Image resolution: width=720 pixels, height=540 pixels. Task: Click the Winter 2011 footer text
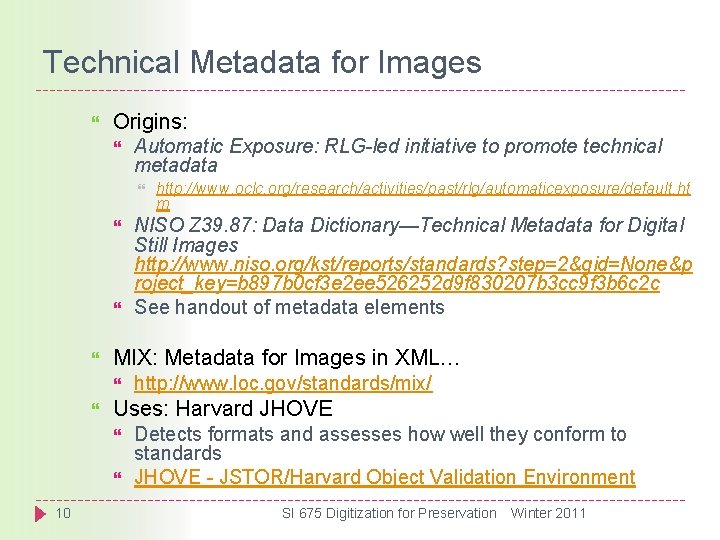click(548, 513)
